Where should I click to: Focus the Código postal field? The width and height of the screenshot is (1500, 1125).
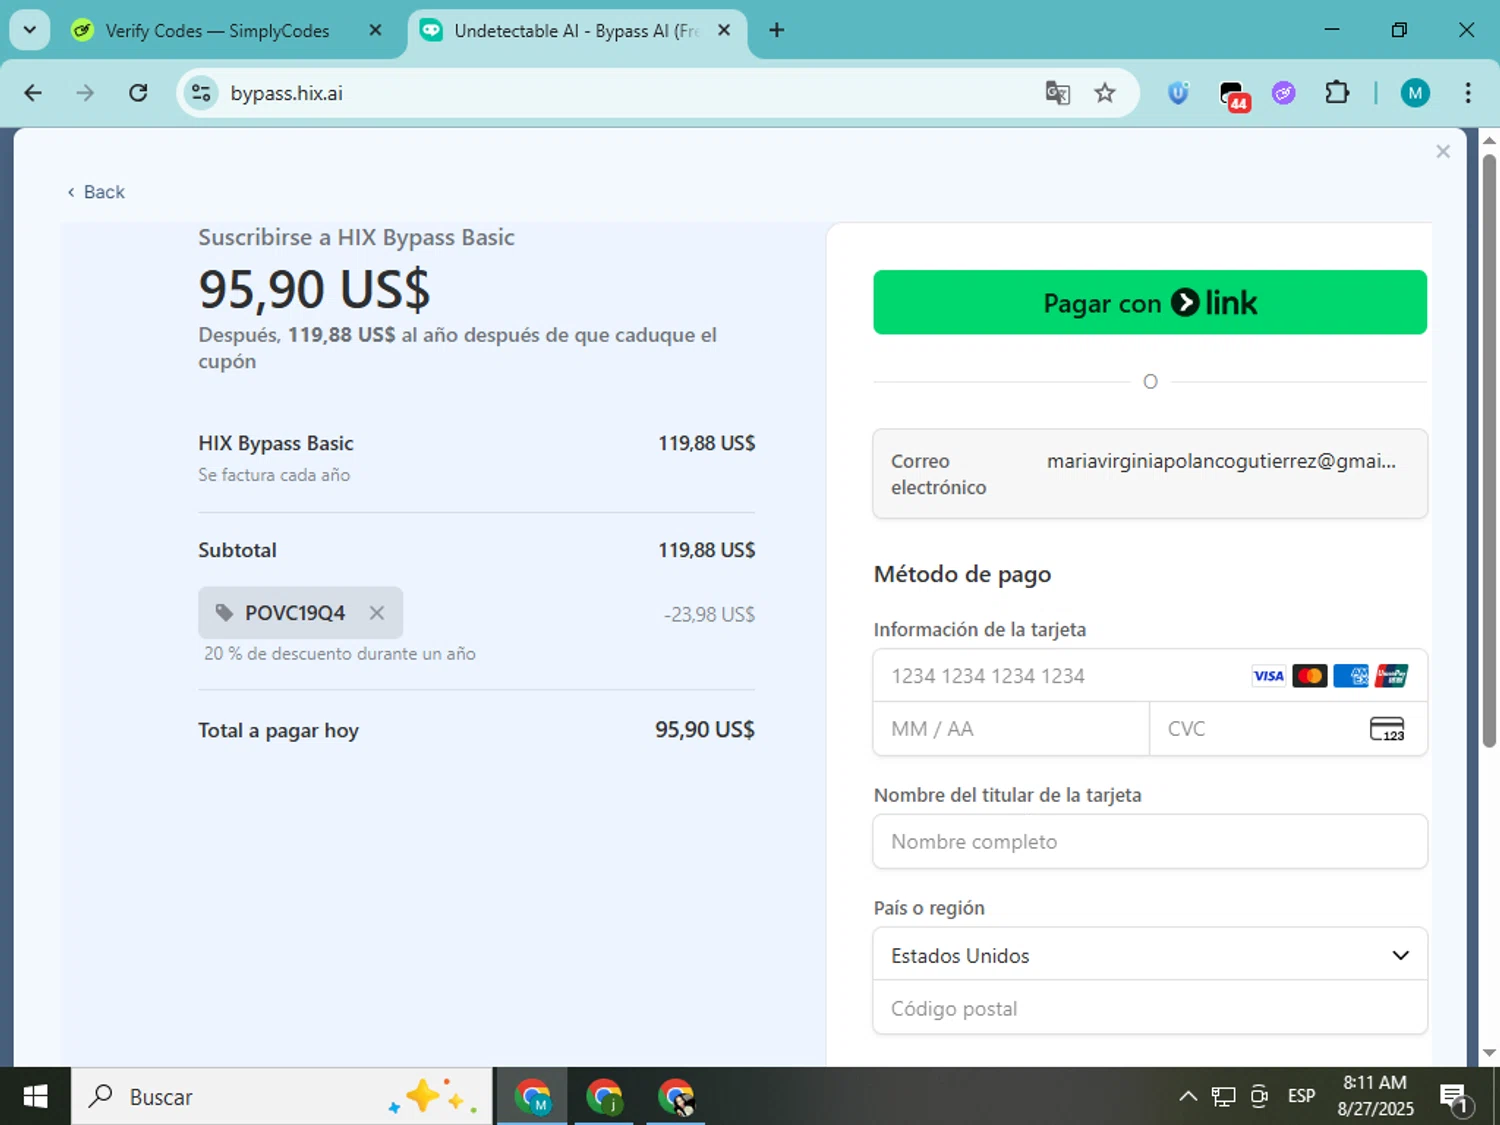pyautogui.click(x=1150, y=1008)
